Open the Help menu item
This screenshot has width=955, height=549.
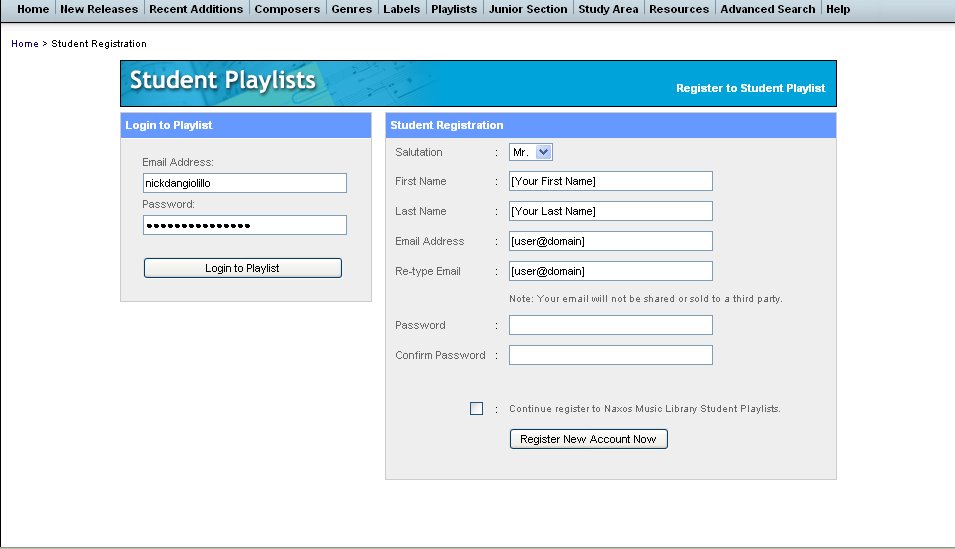click(838, 9)
